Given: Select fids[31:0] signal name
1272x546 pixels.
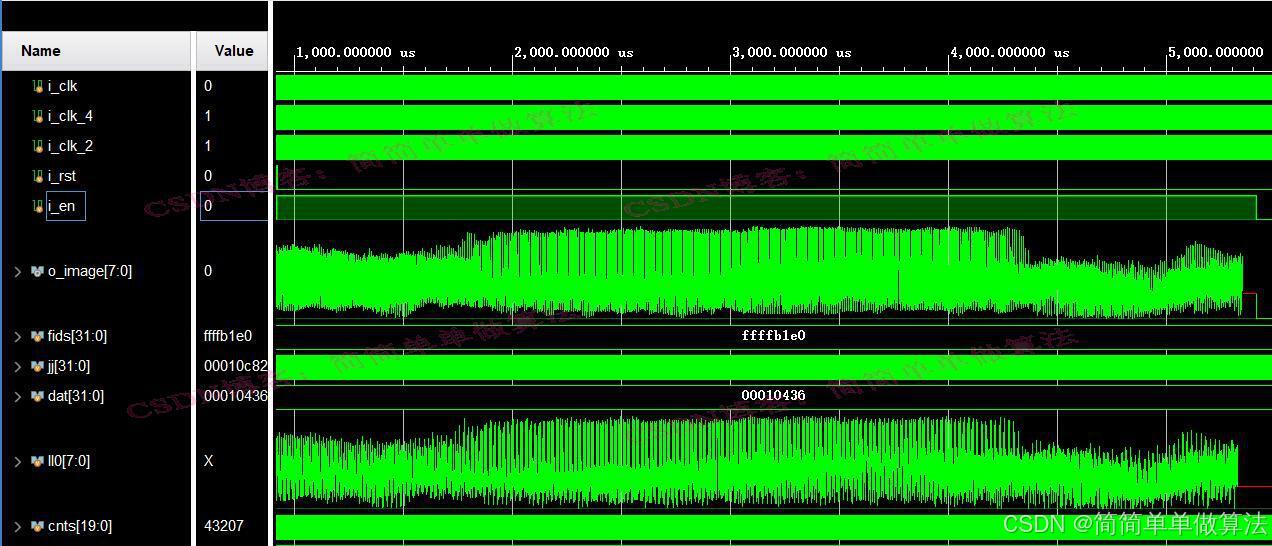Looking at the screenshot, I should point(77,336).
